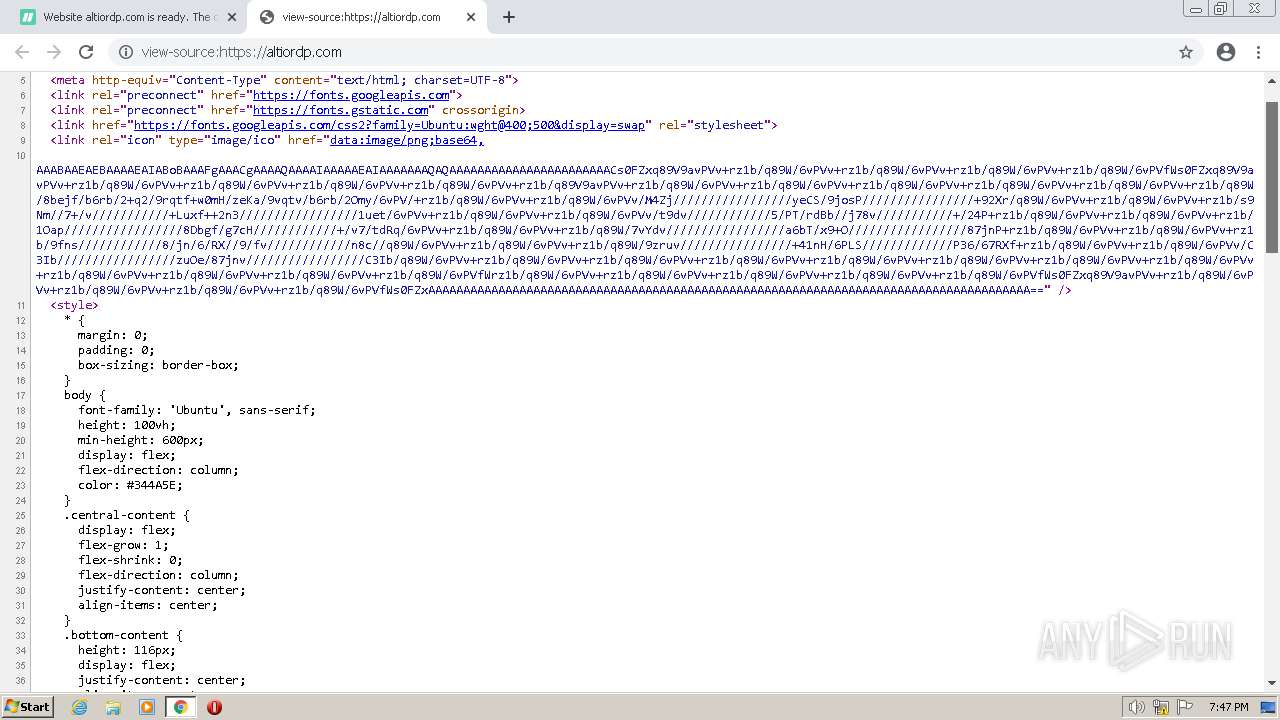Click 'flex-grow: 1;' source line
The height and width of the screenshot is (720, 1280).
(x=123, y=545)
